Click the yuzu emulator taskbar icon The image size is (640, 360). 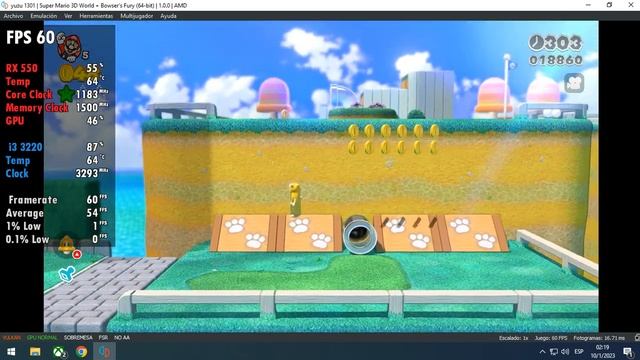(104, 351)
